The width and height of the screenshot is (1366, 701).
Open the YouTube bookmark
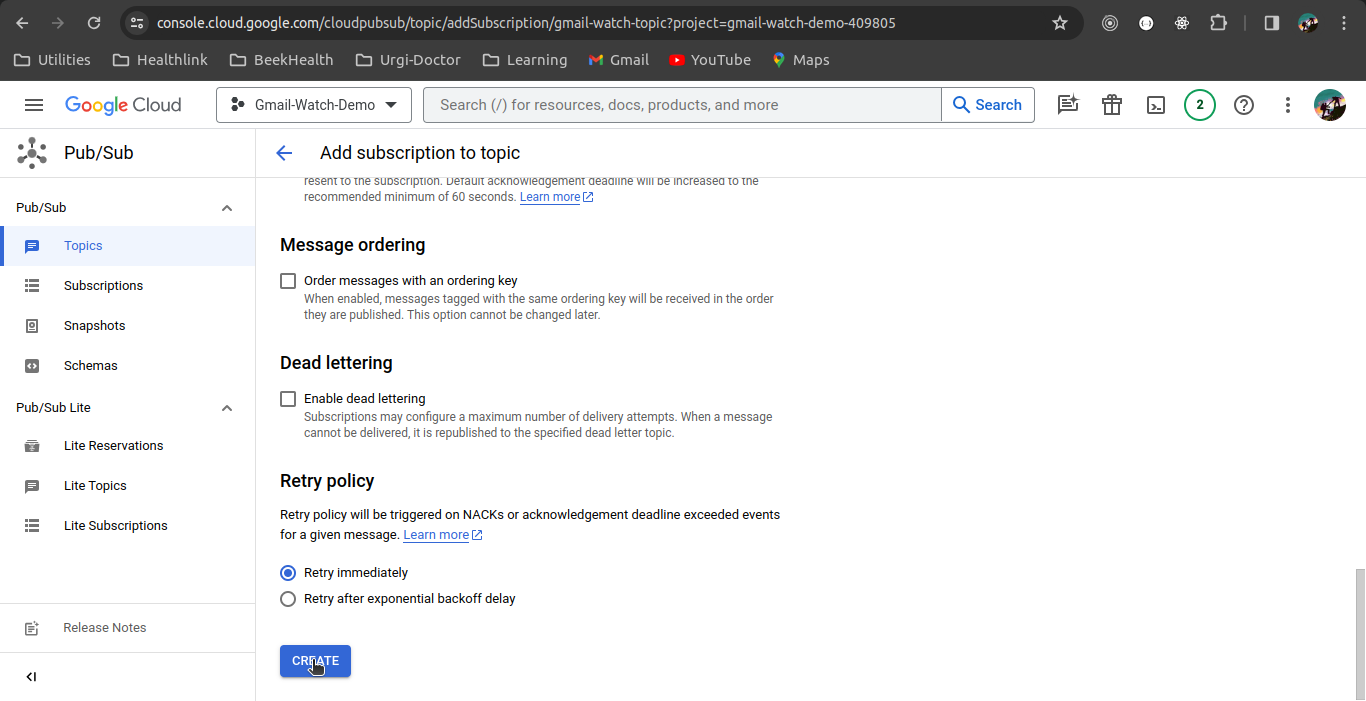pos(710,60)
